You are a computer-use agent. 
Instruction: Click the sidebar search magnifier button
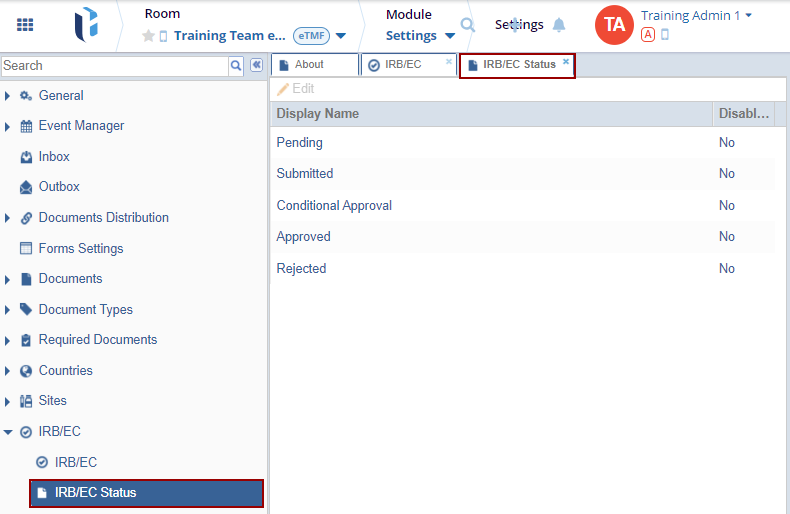pyautogui.click(x=236, y=65)
